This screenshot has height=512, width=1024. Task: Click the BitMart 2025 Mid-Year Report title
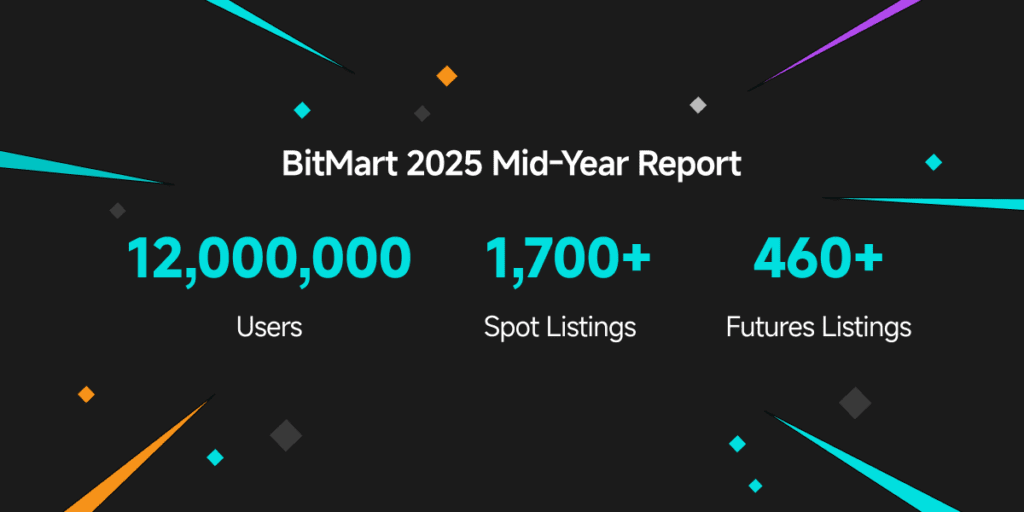coord(511,164)
